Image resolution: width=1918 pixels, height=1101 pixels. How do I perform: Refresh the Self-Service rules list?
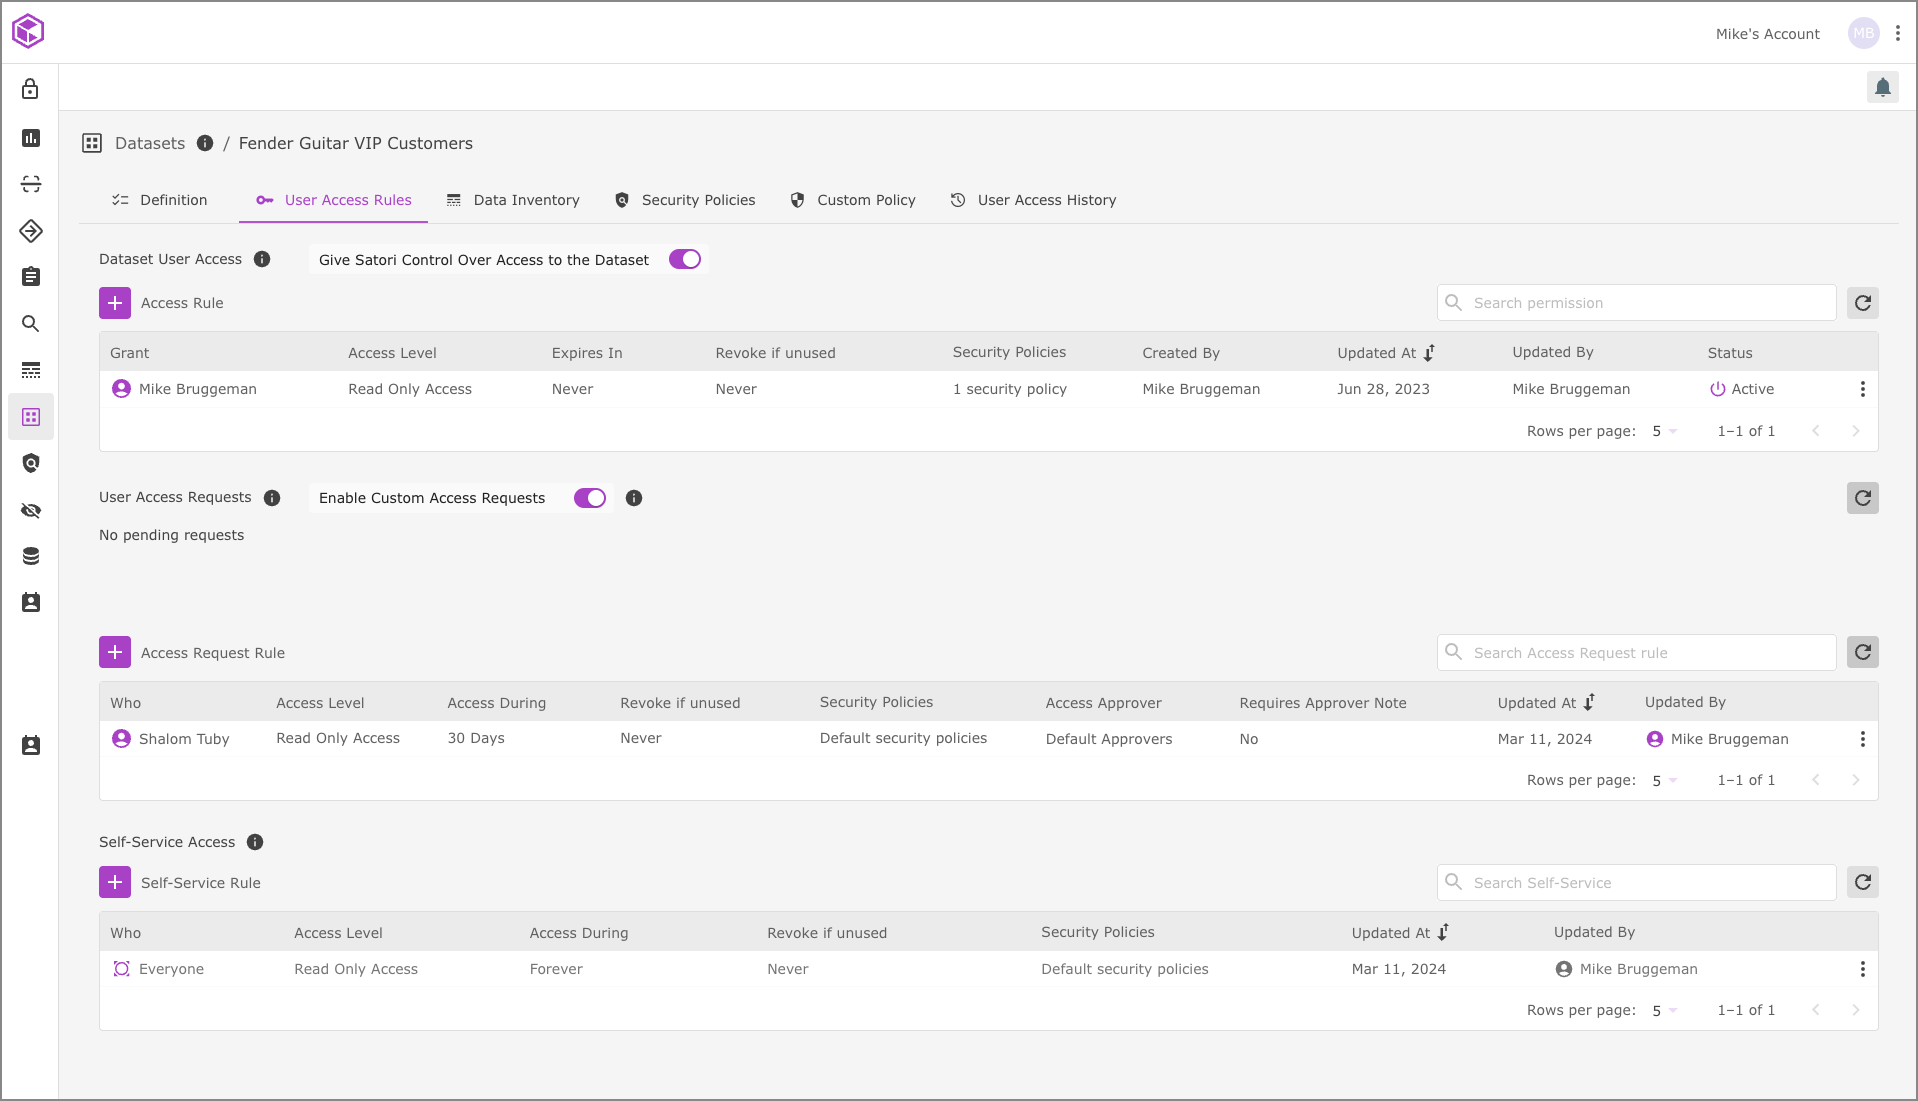[1862, 882]
